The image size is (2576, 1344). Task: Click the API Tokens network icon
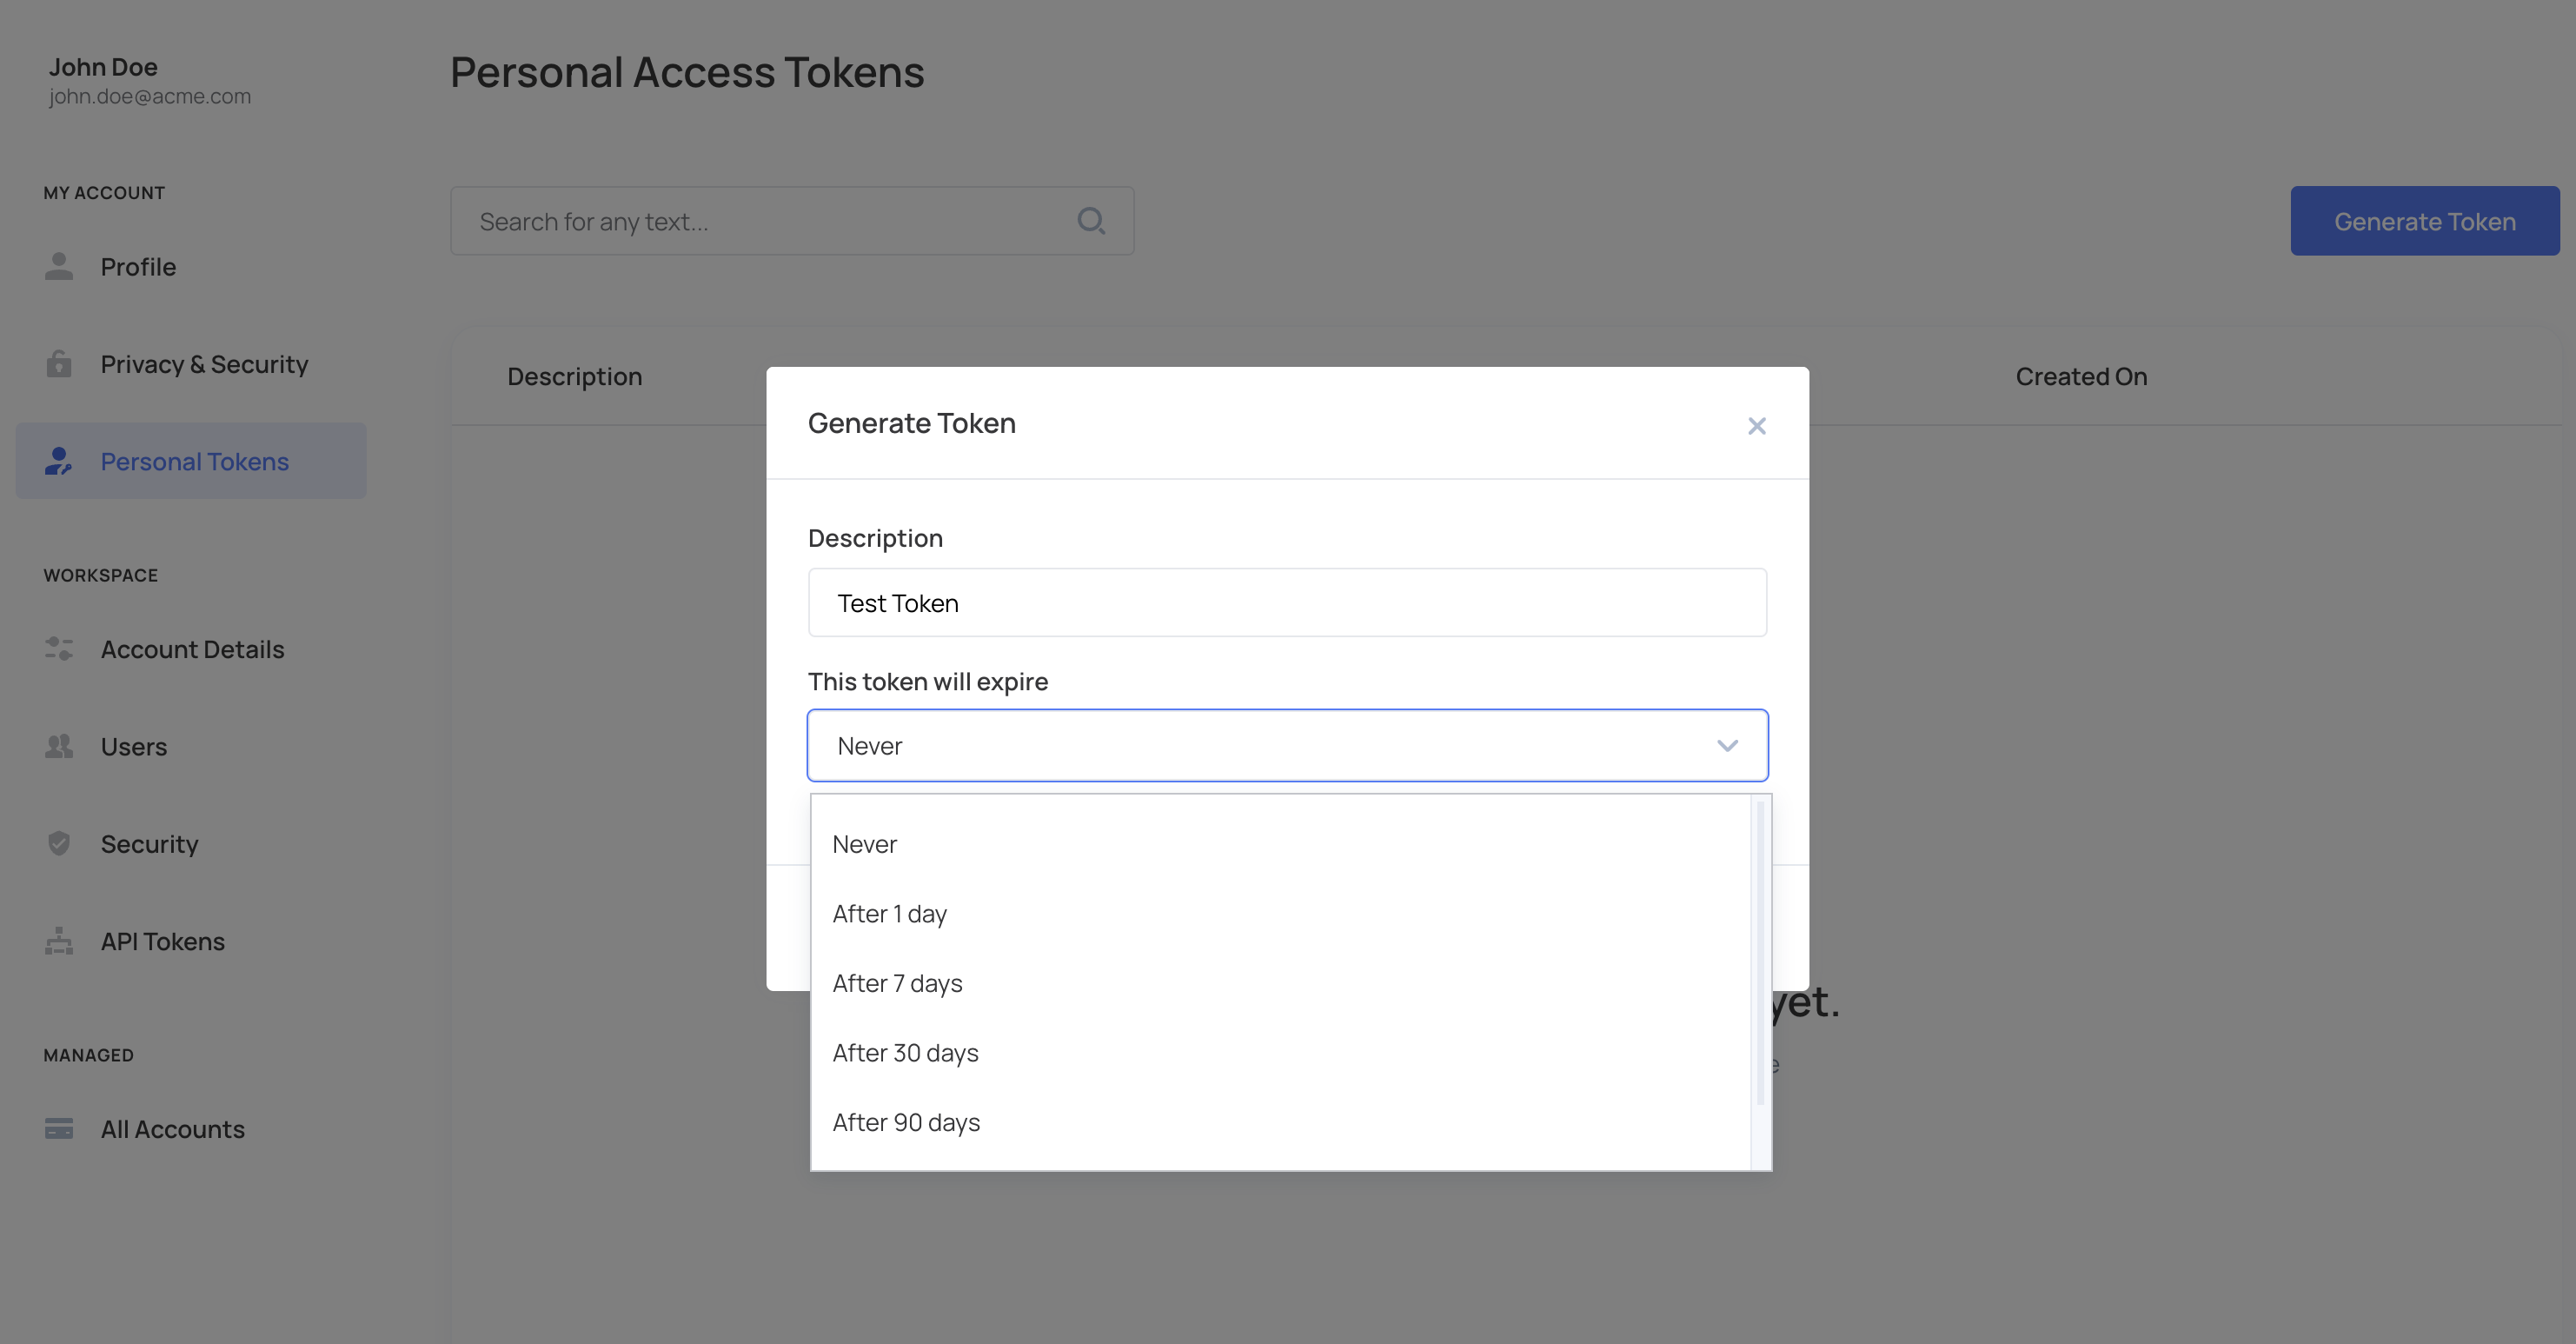click(x=59, y=941)
